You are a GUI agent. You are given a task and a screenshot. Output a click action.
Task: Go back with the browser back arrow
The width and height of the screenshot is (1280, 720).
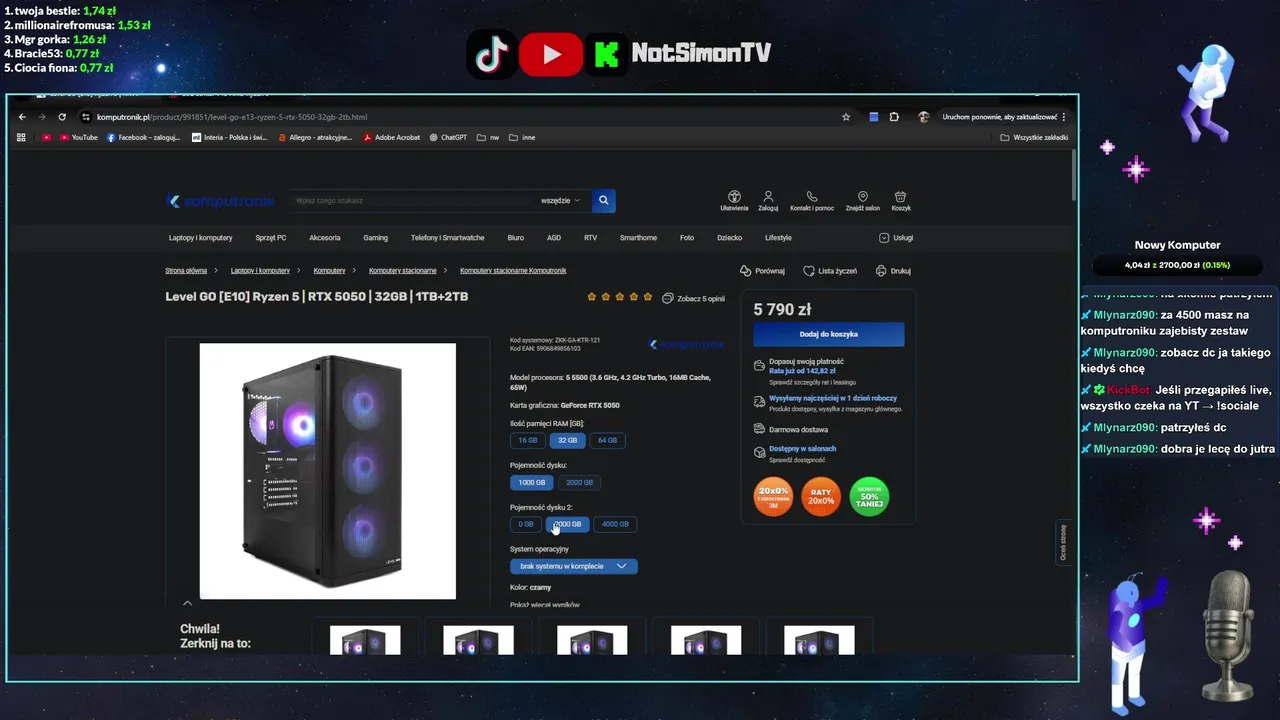22,117
